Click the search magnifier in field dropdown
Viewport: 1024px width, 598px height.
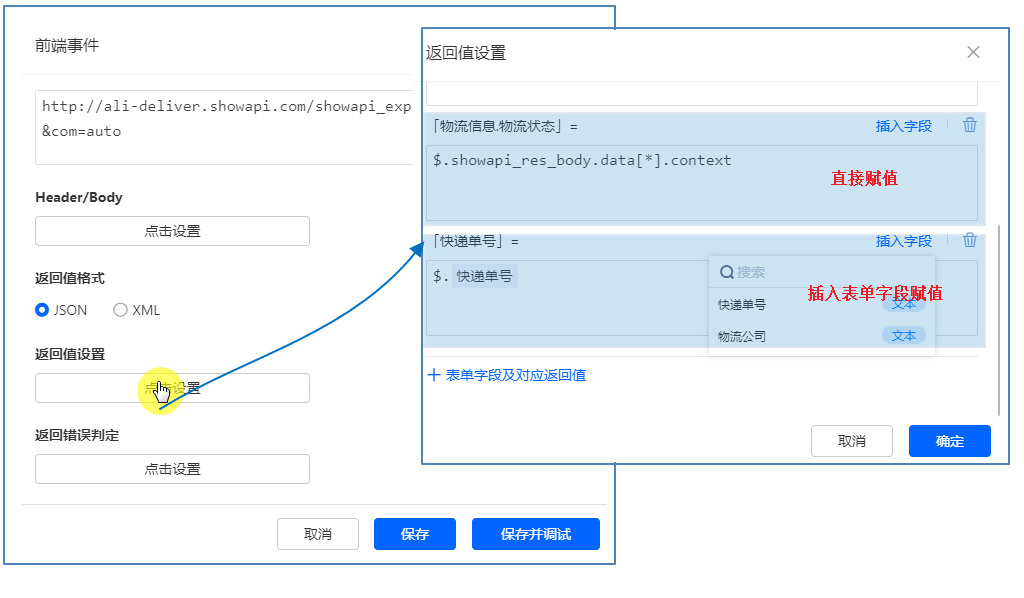coord(727,272)
